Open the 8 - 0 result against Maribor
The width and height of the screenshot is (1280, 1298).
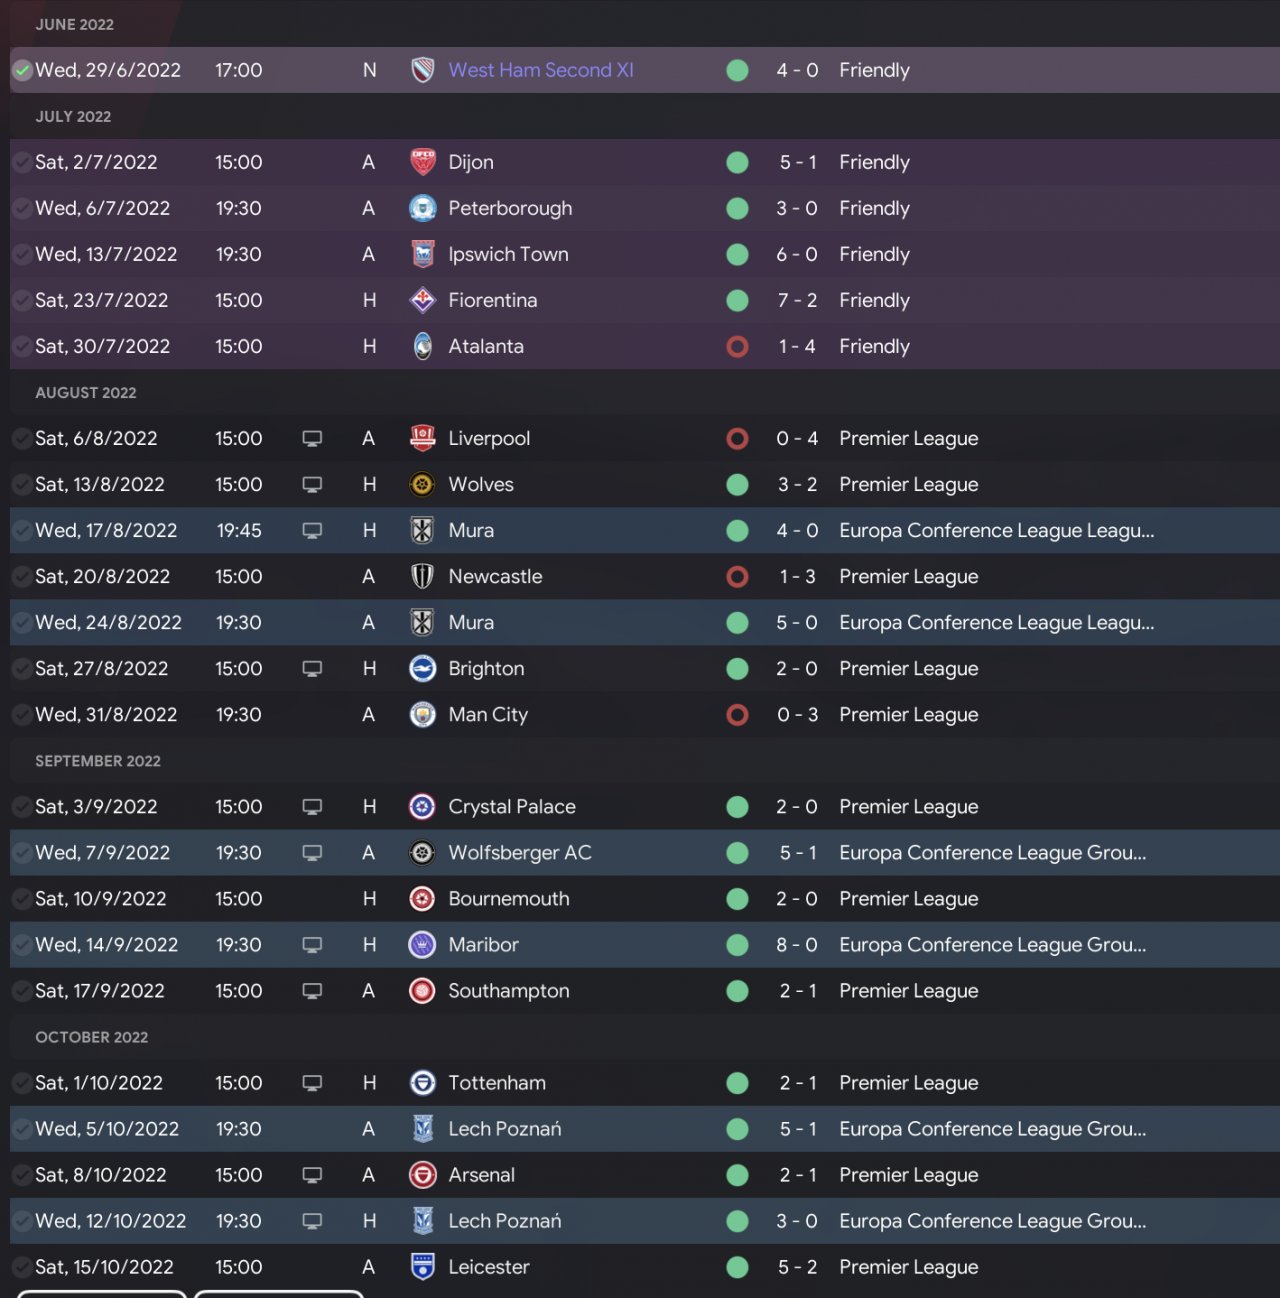[x=797, y=945]
